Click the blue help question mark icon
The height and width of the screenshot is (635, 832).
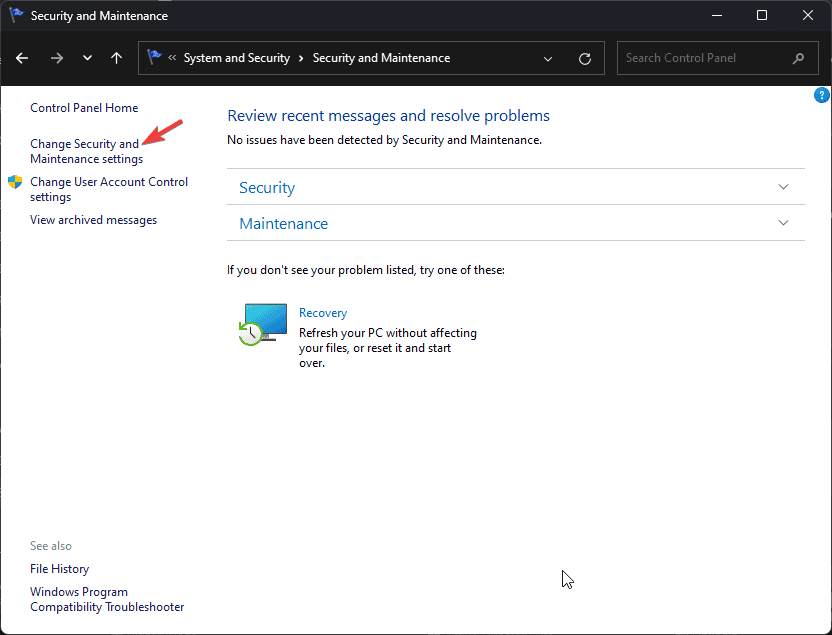(821, 95)
